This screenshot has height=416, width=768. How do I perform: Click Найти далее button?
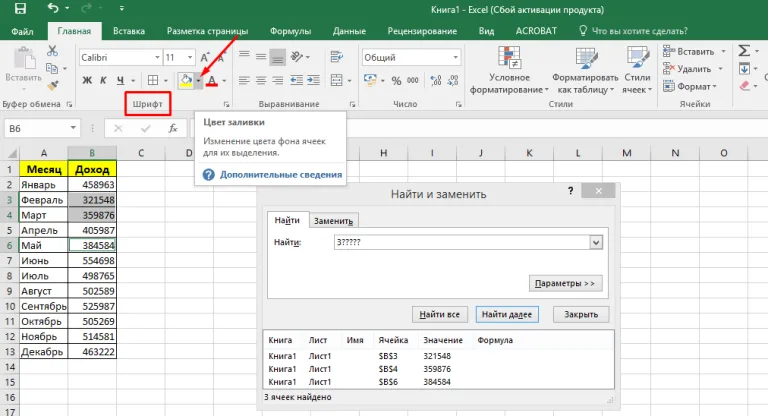pyautogui.click(x=507, y=314)
